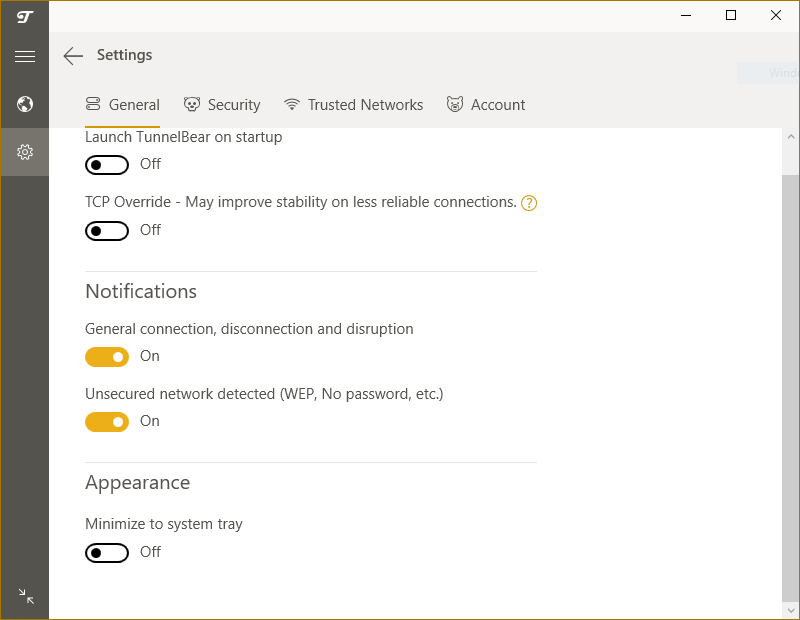Go back with the left arrow

(73, 56)
